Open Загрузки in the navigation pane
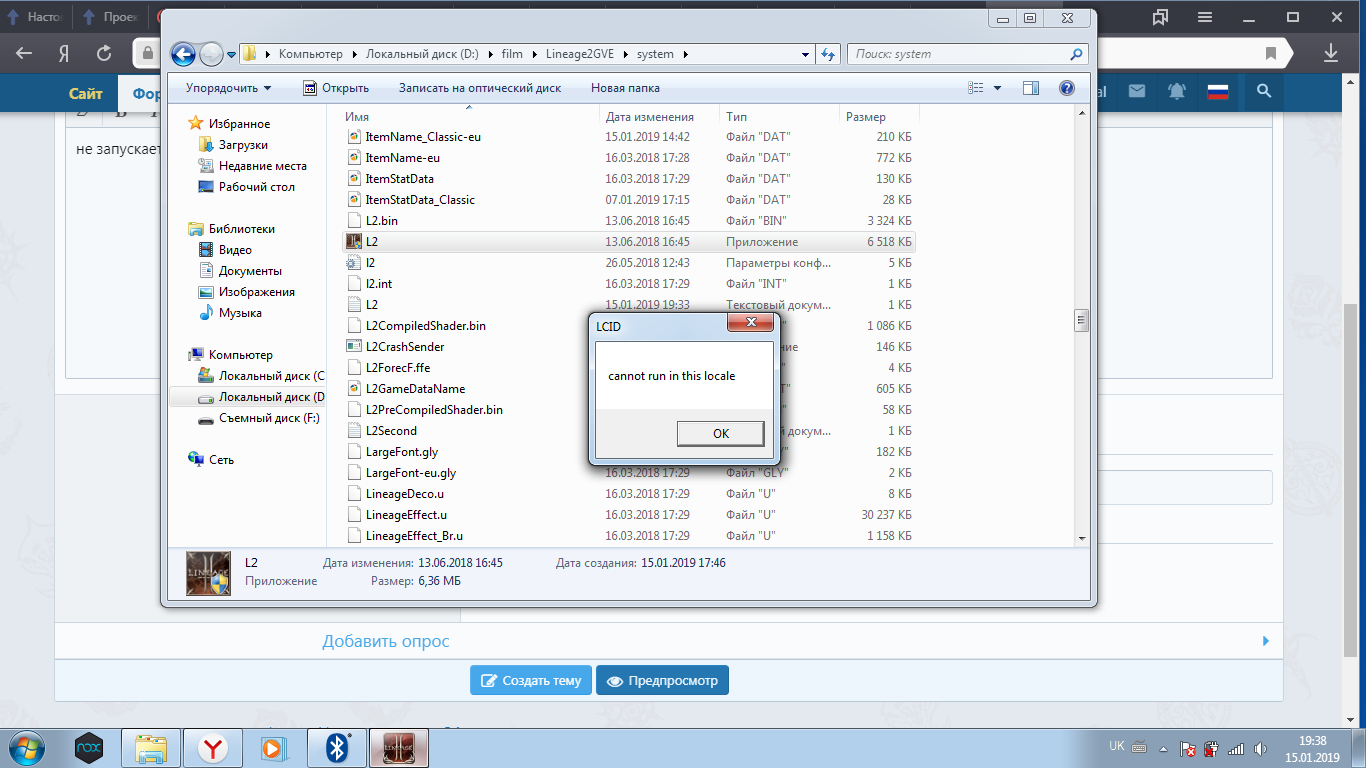 tap(243, 145)
